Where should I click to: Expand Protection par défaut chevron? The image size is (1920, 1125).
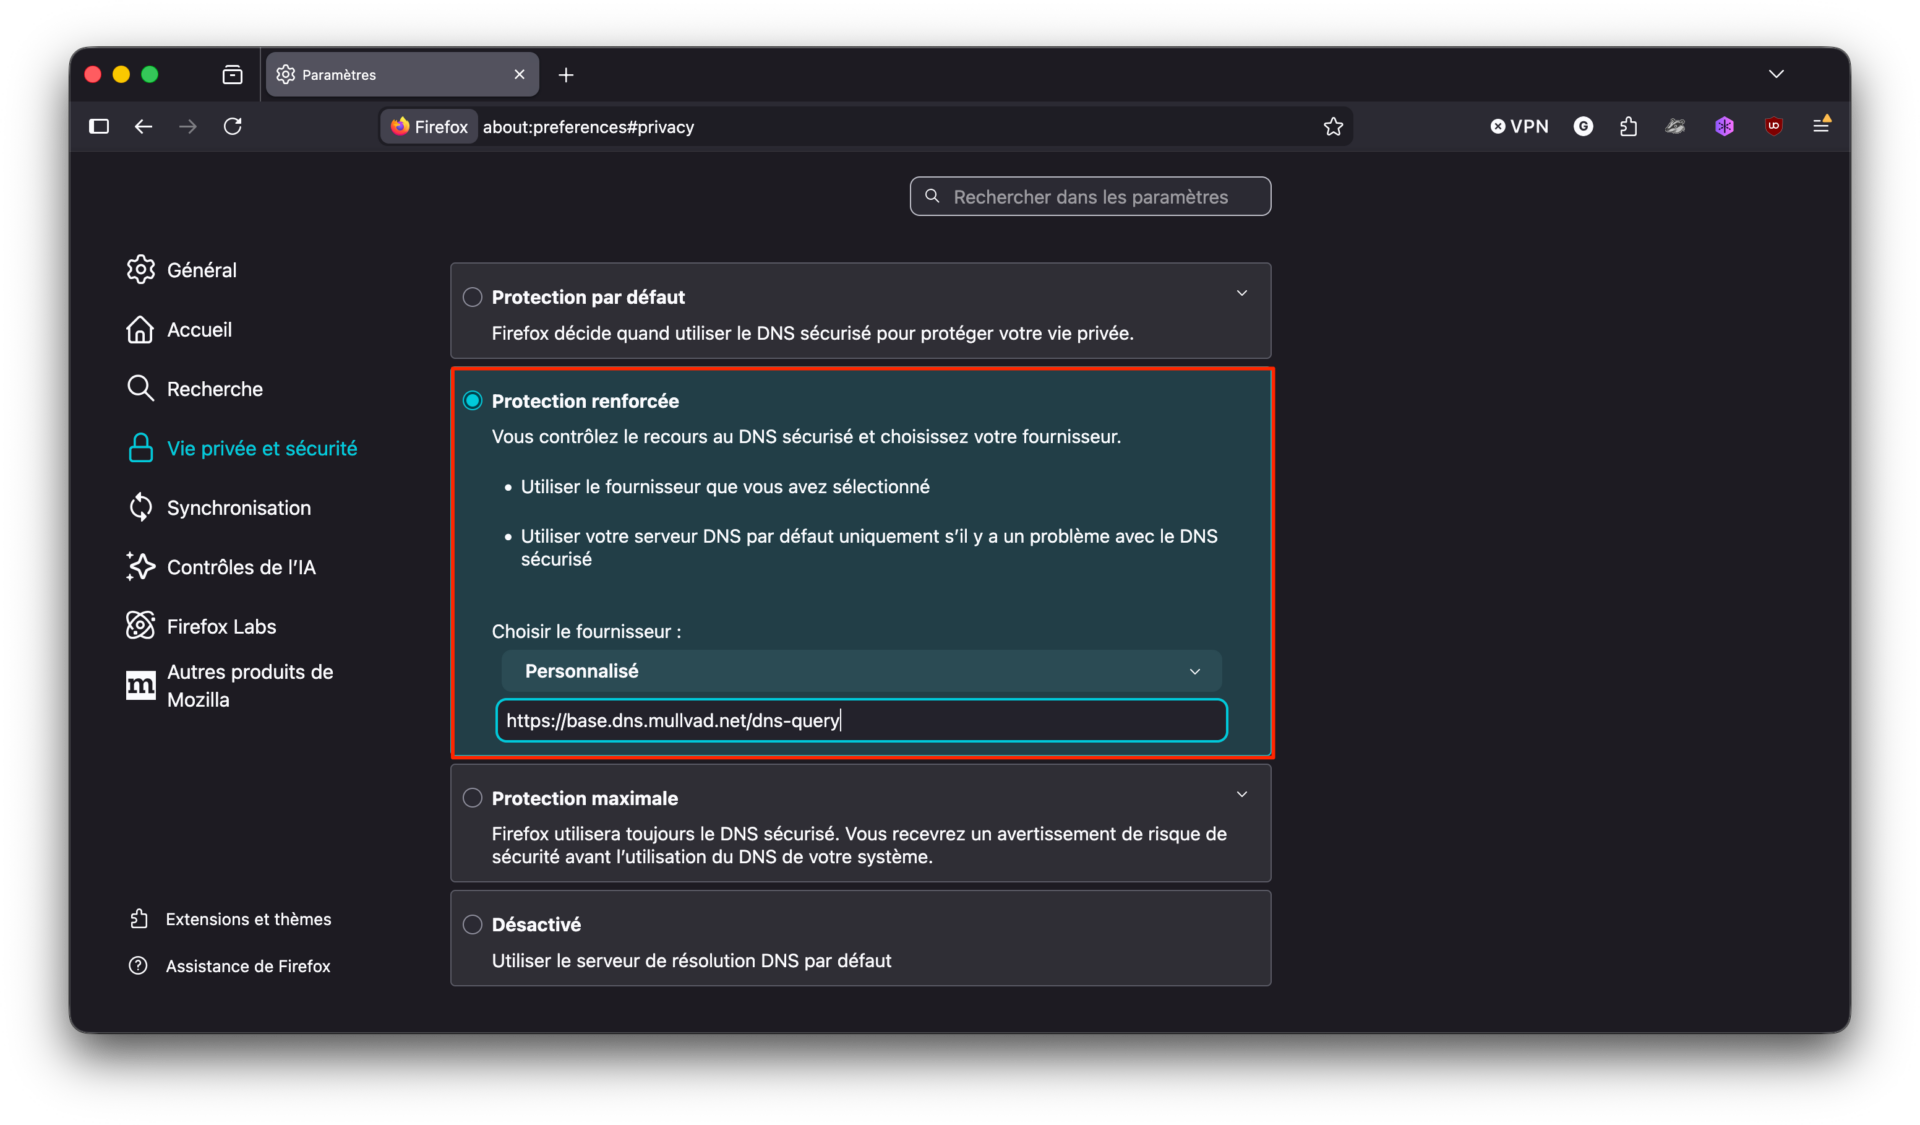[1242, 293]
